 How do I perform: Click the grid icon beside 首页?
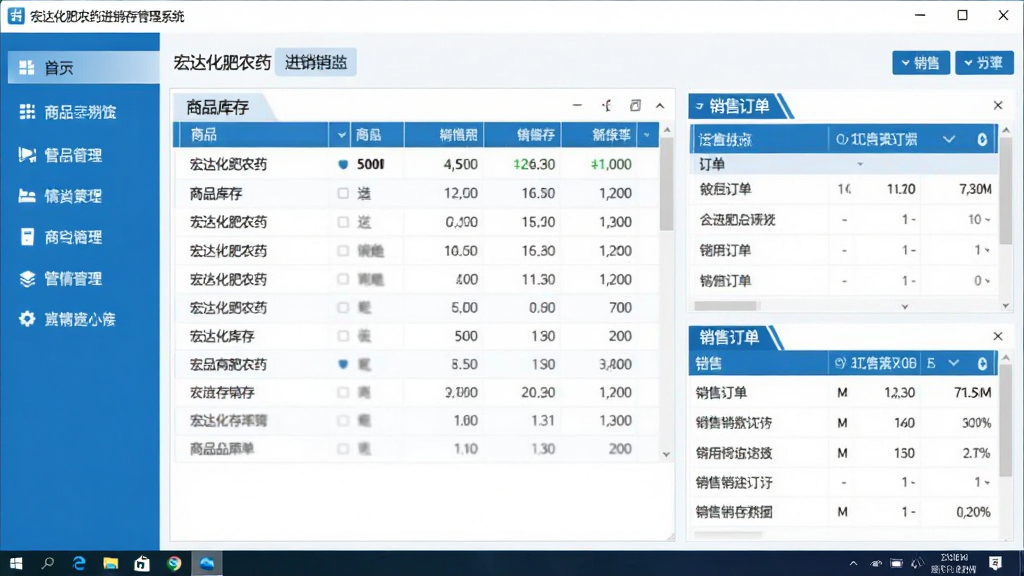[x=27, y=67]
